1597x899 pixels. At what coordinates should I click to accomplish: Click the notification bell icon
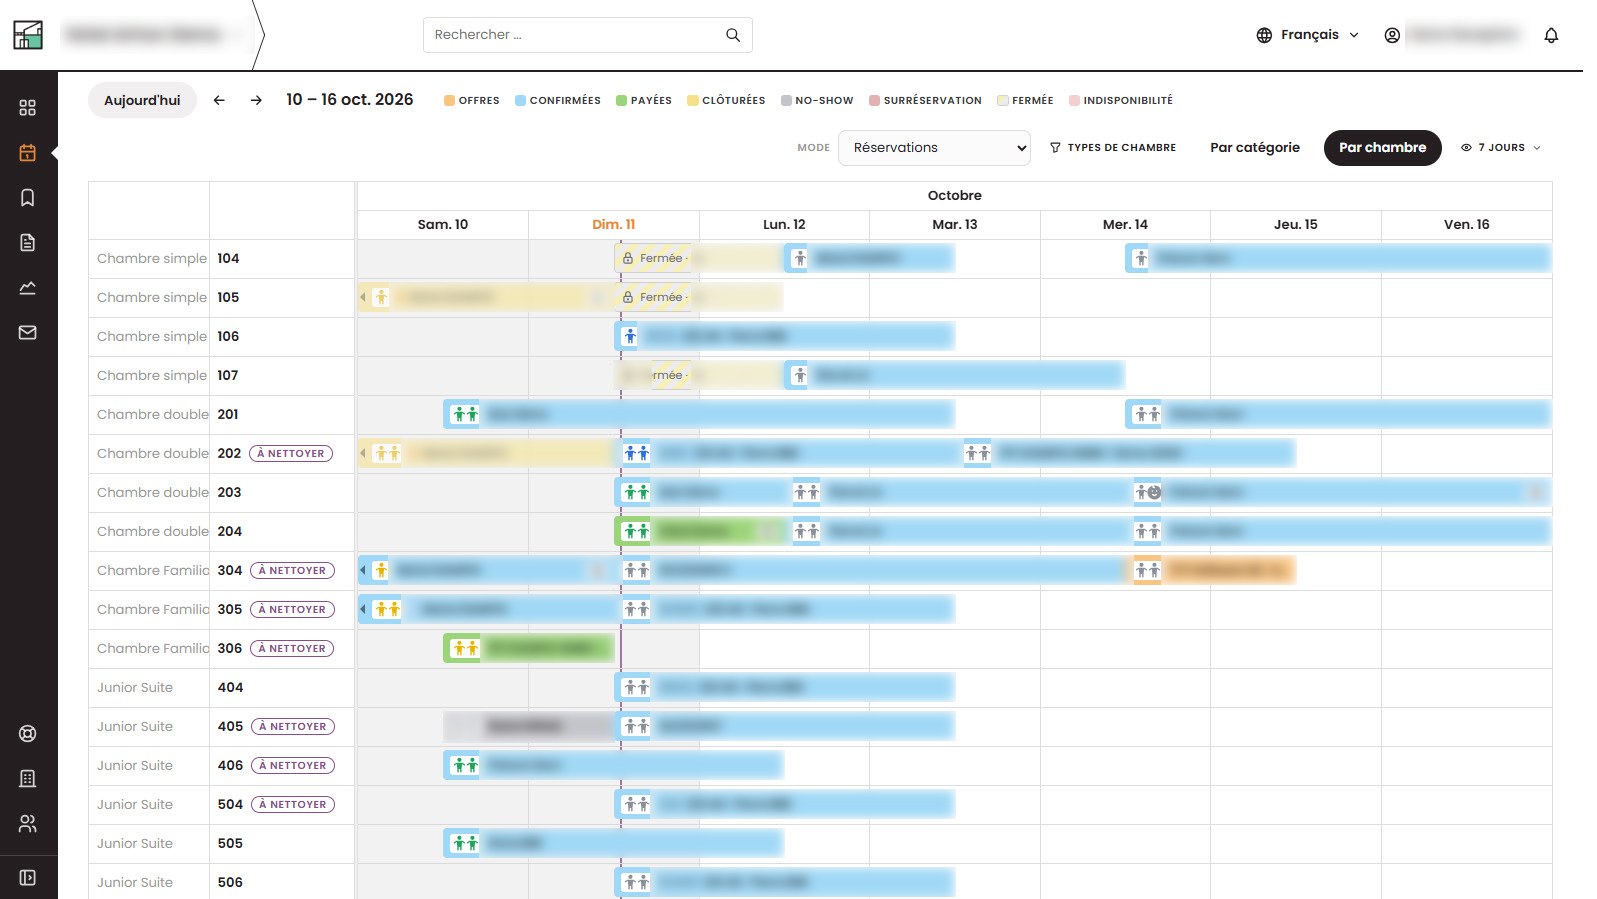point(1551,35)
